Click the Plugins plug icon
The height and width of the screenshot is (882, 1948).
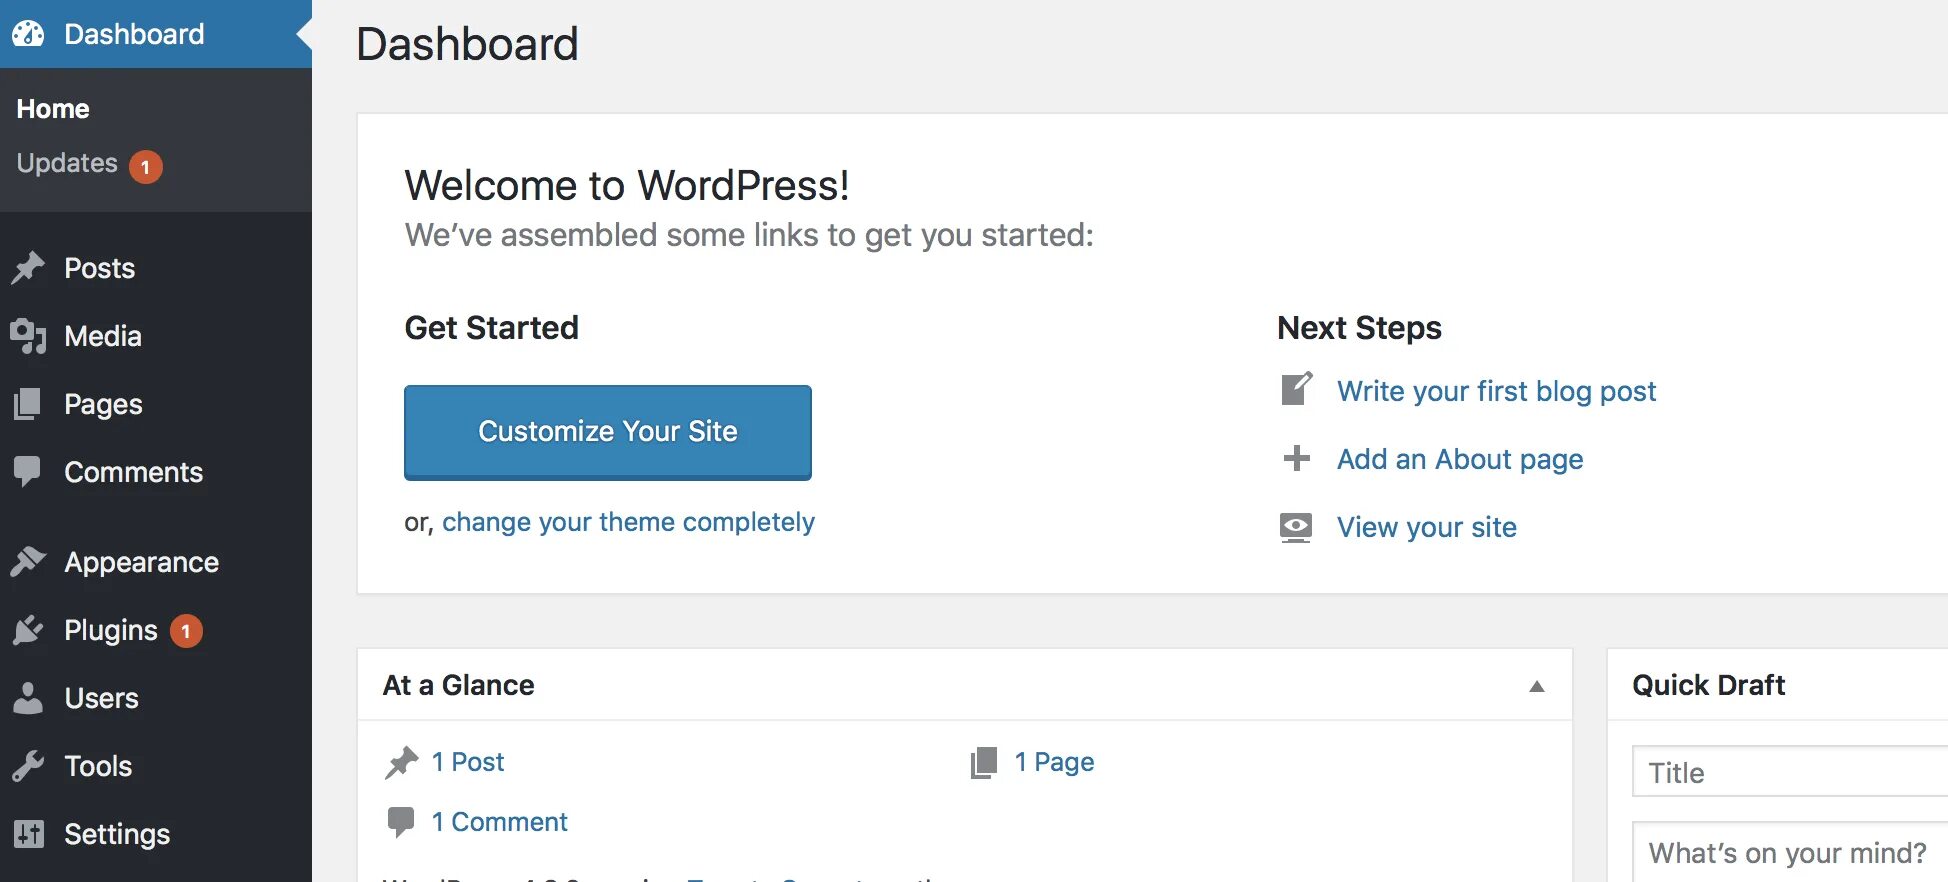click(28, 630)
